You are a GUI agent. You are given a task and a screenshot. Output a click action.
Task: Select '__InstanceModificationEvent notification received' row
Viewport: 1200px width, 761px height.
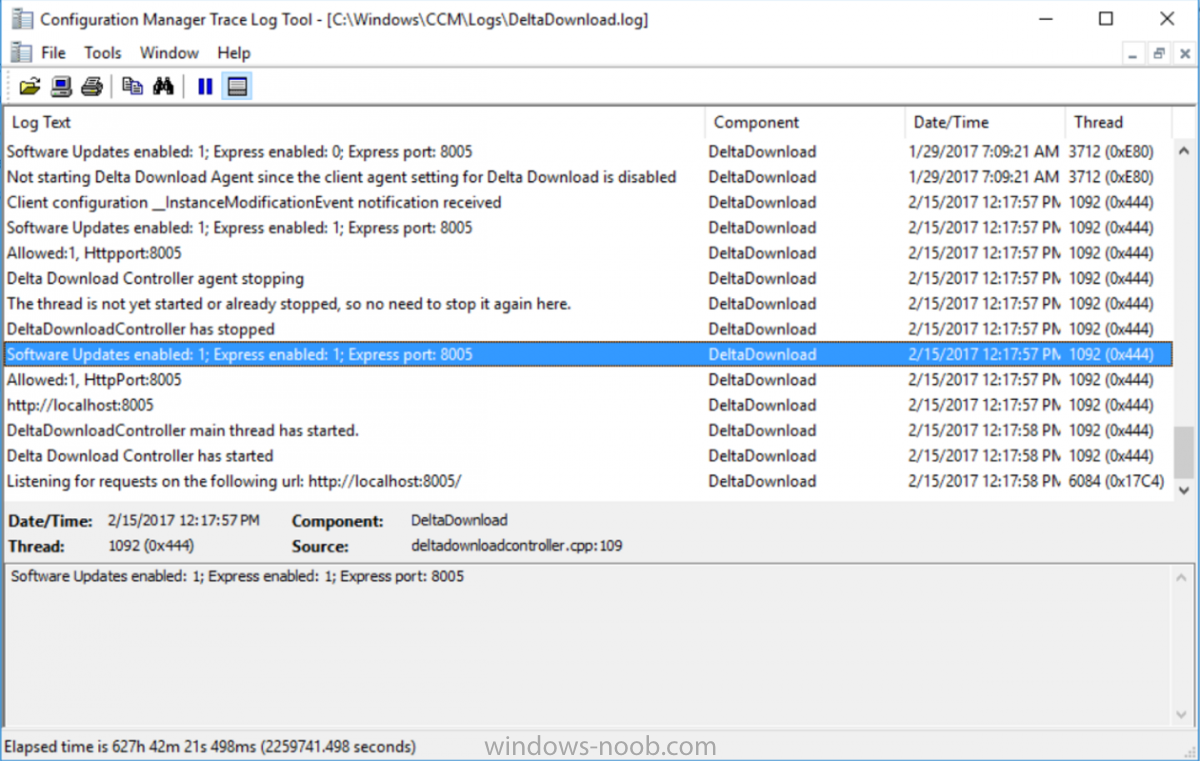pyautogui.click(x=588, y=202)
